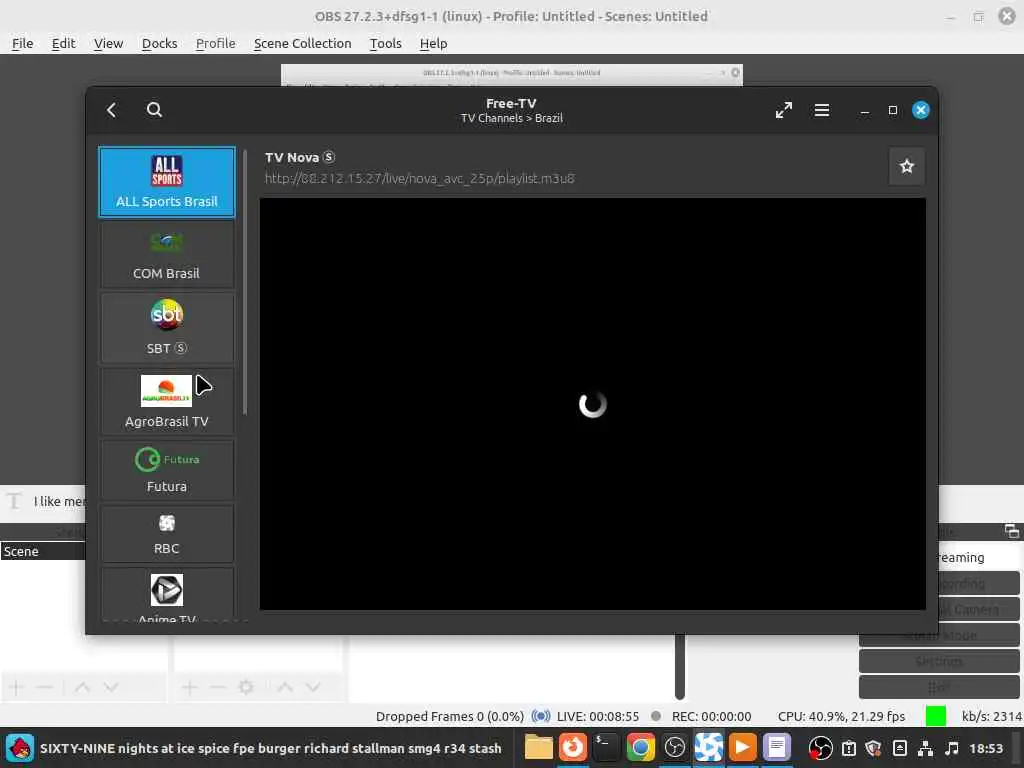
Task: Move source down in OBS sources toolbar
Action: (x=313, y=687)
